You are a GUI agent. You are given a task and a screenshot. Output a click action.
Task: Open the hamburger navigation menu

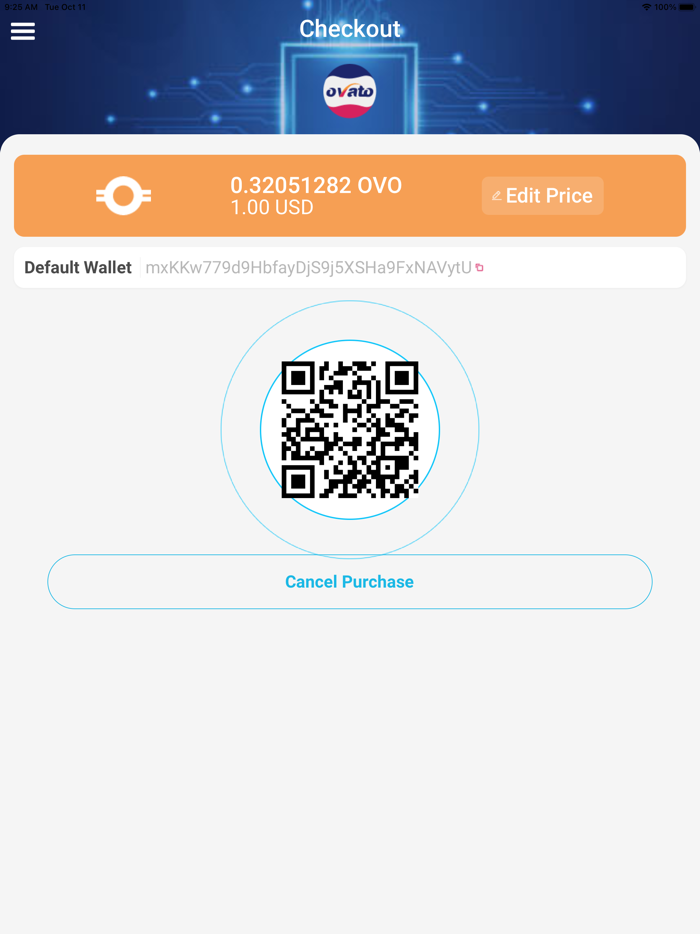coord(23,31)
